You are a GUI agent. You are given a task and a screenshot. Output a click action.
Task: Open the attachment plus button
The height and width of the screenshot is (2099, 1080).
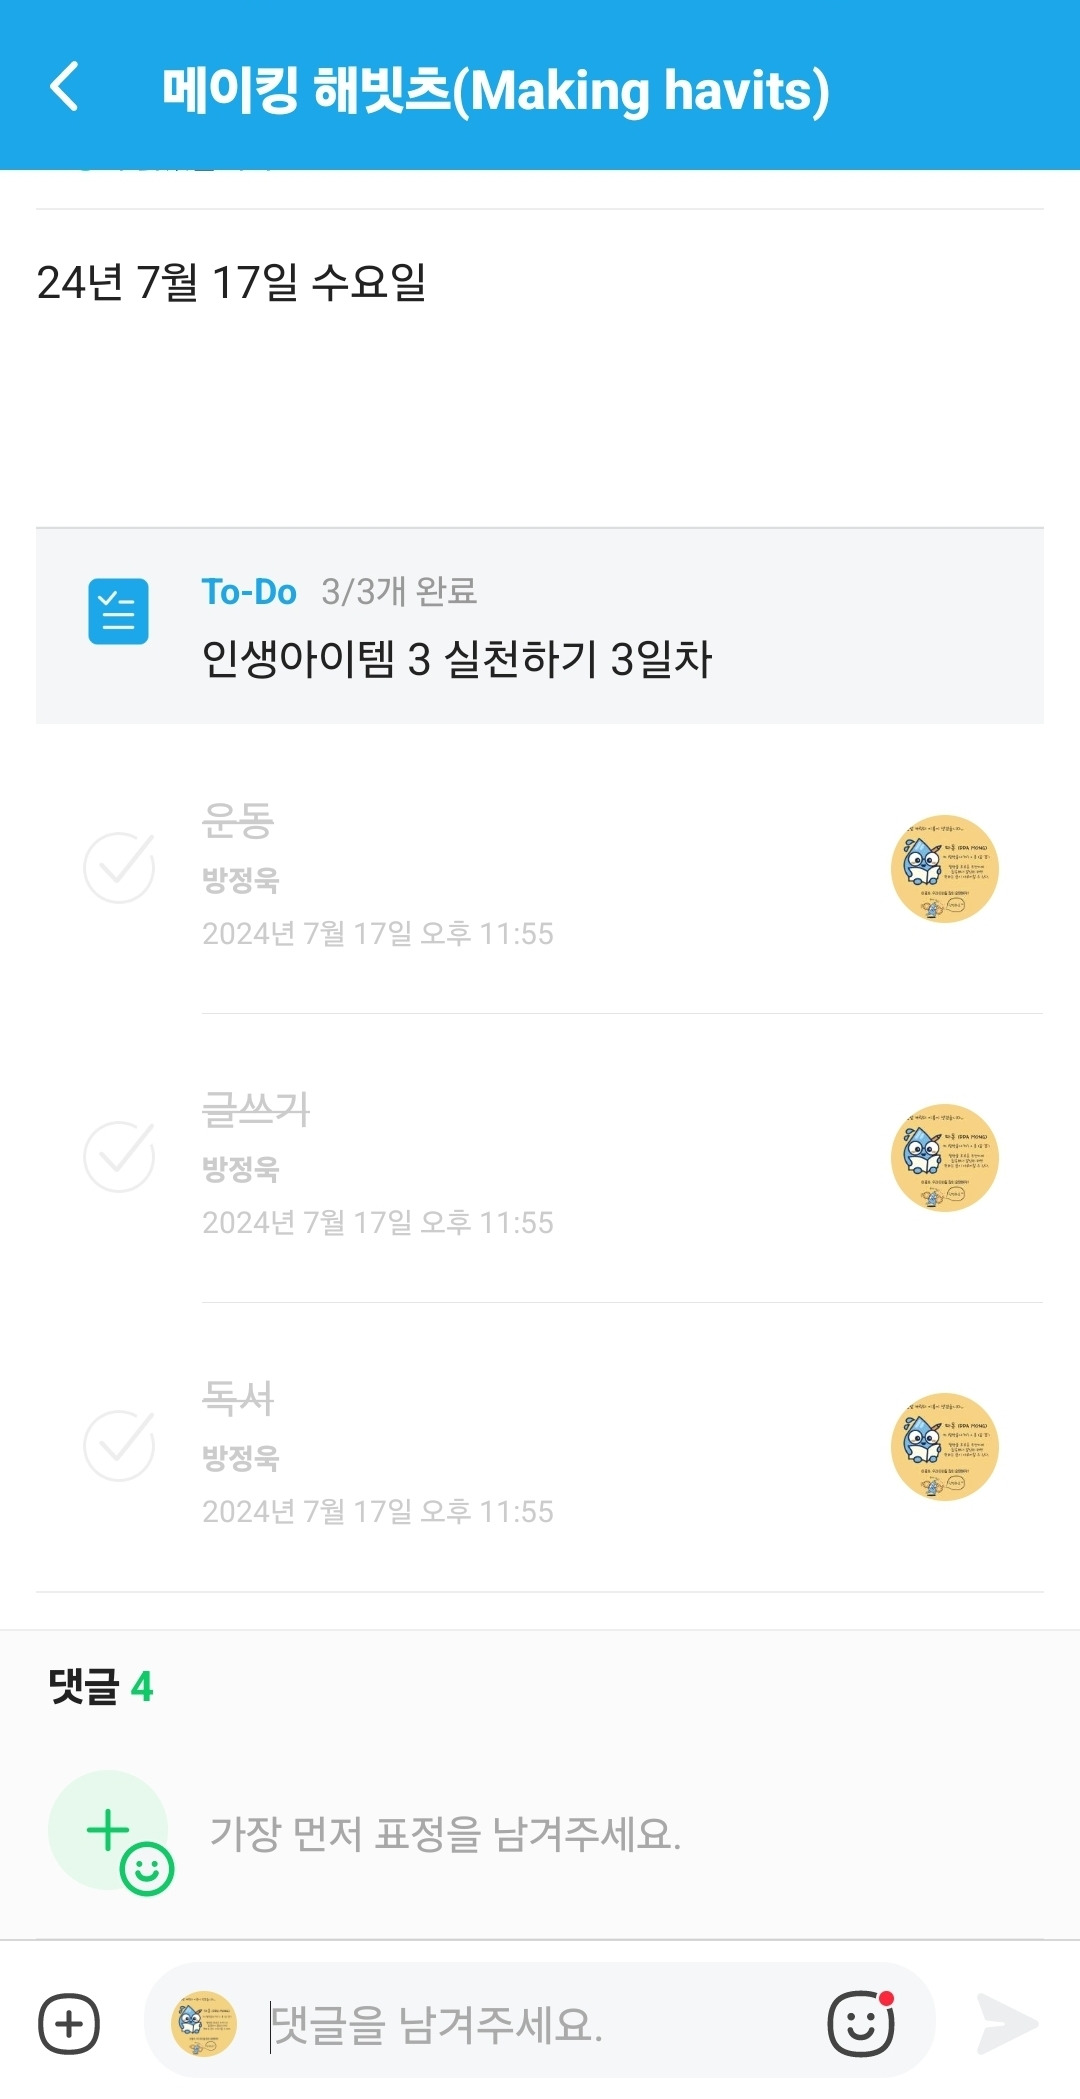point(69,2024)
